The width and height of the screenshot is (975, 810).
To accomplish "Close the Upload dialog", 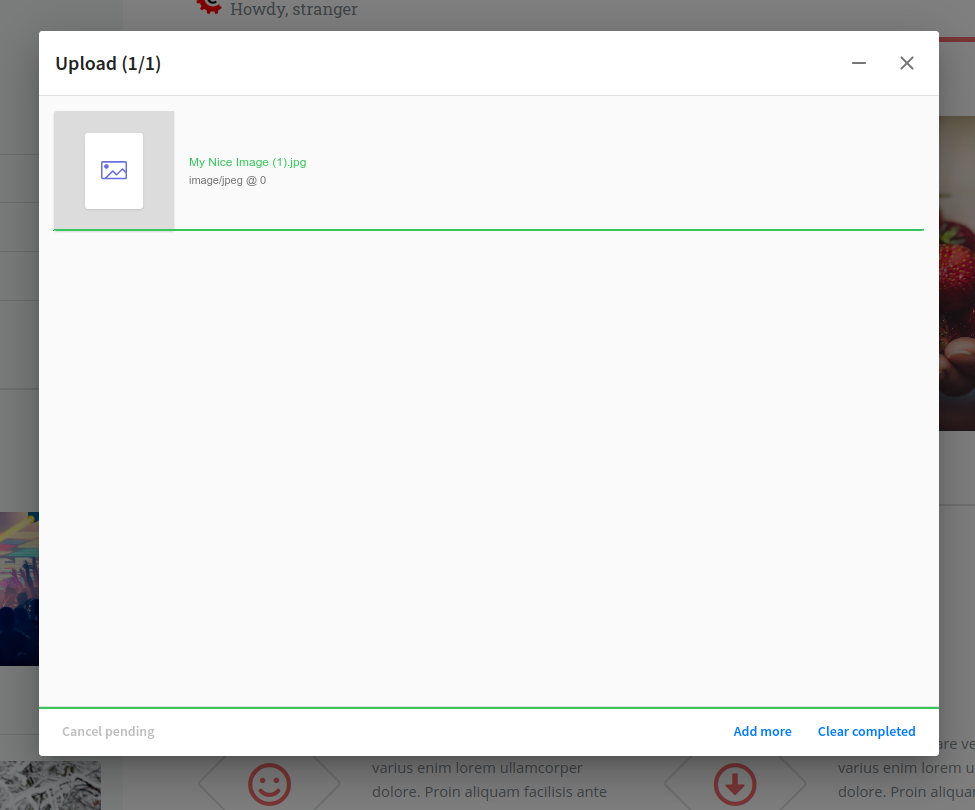I will (x=907, y=63).
